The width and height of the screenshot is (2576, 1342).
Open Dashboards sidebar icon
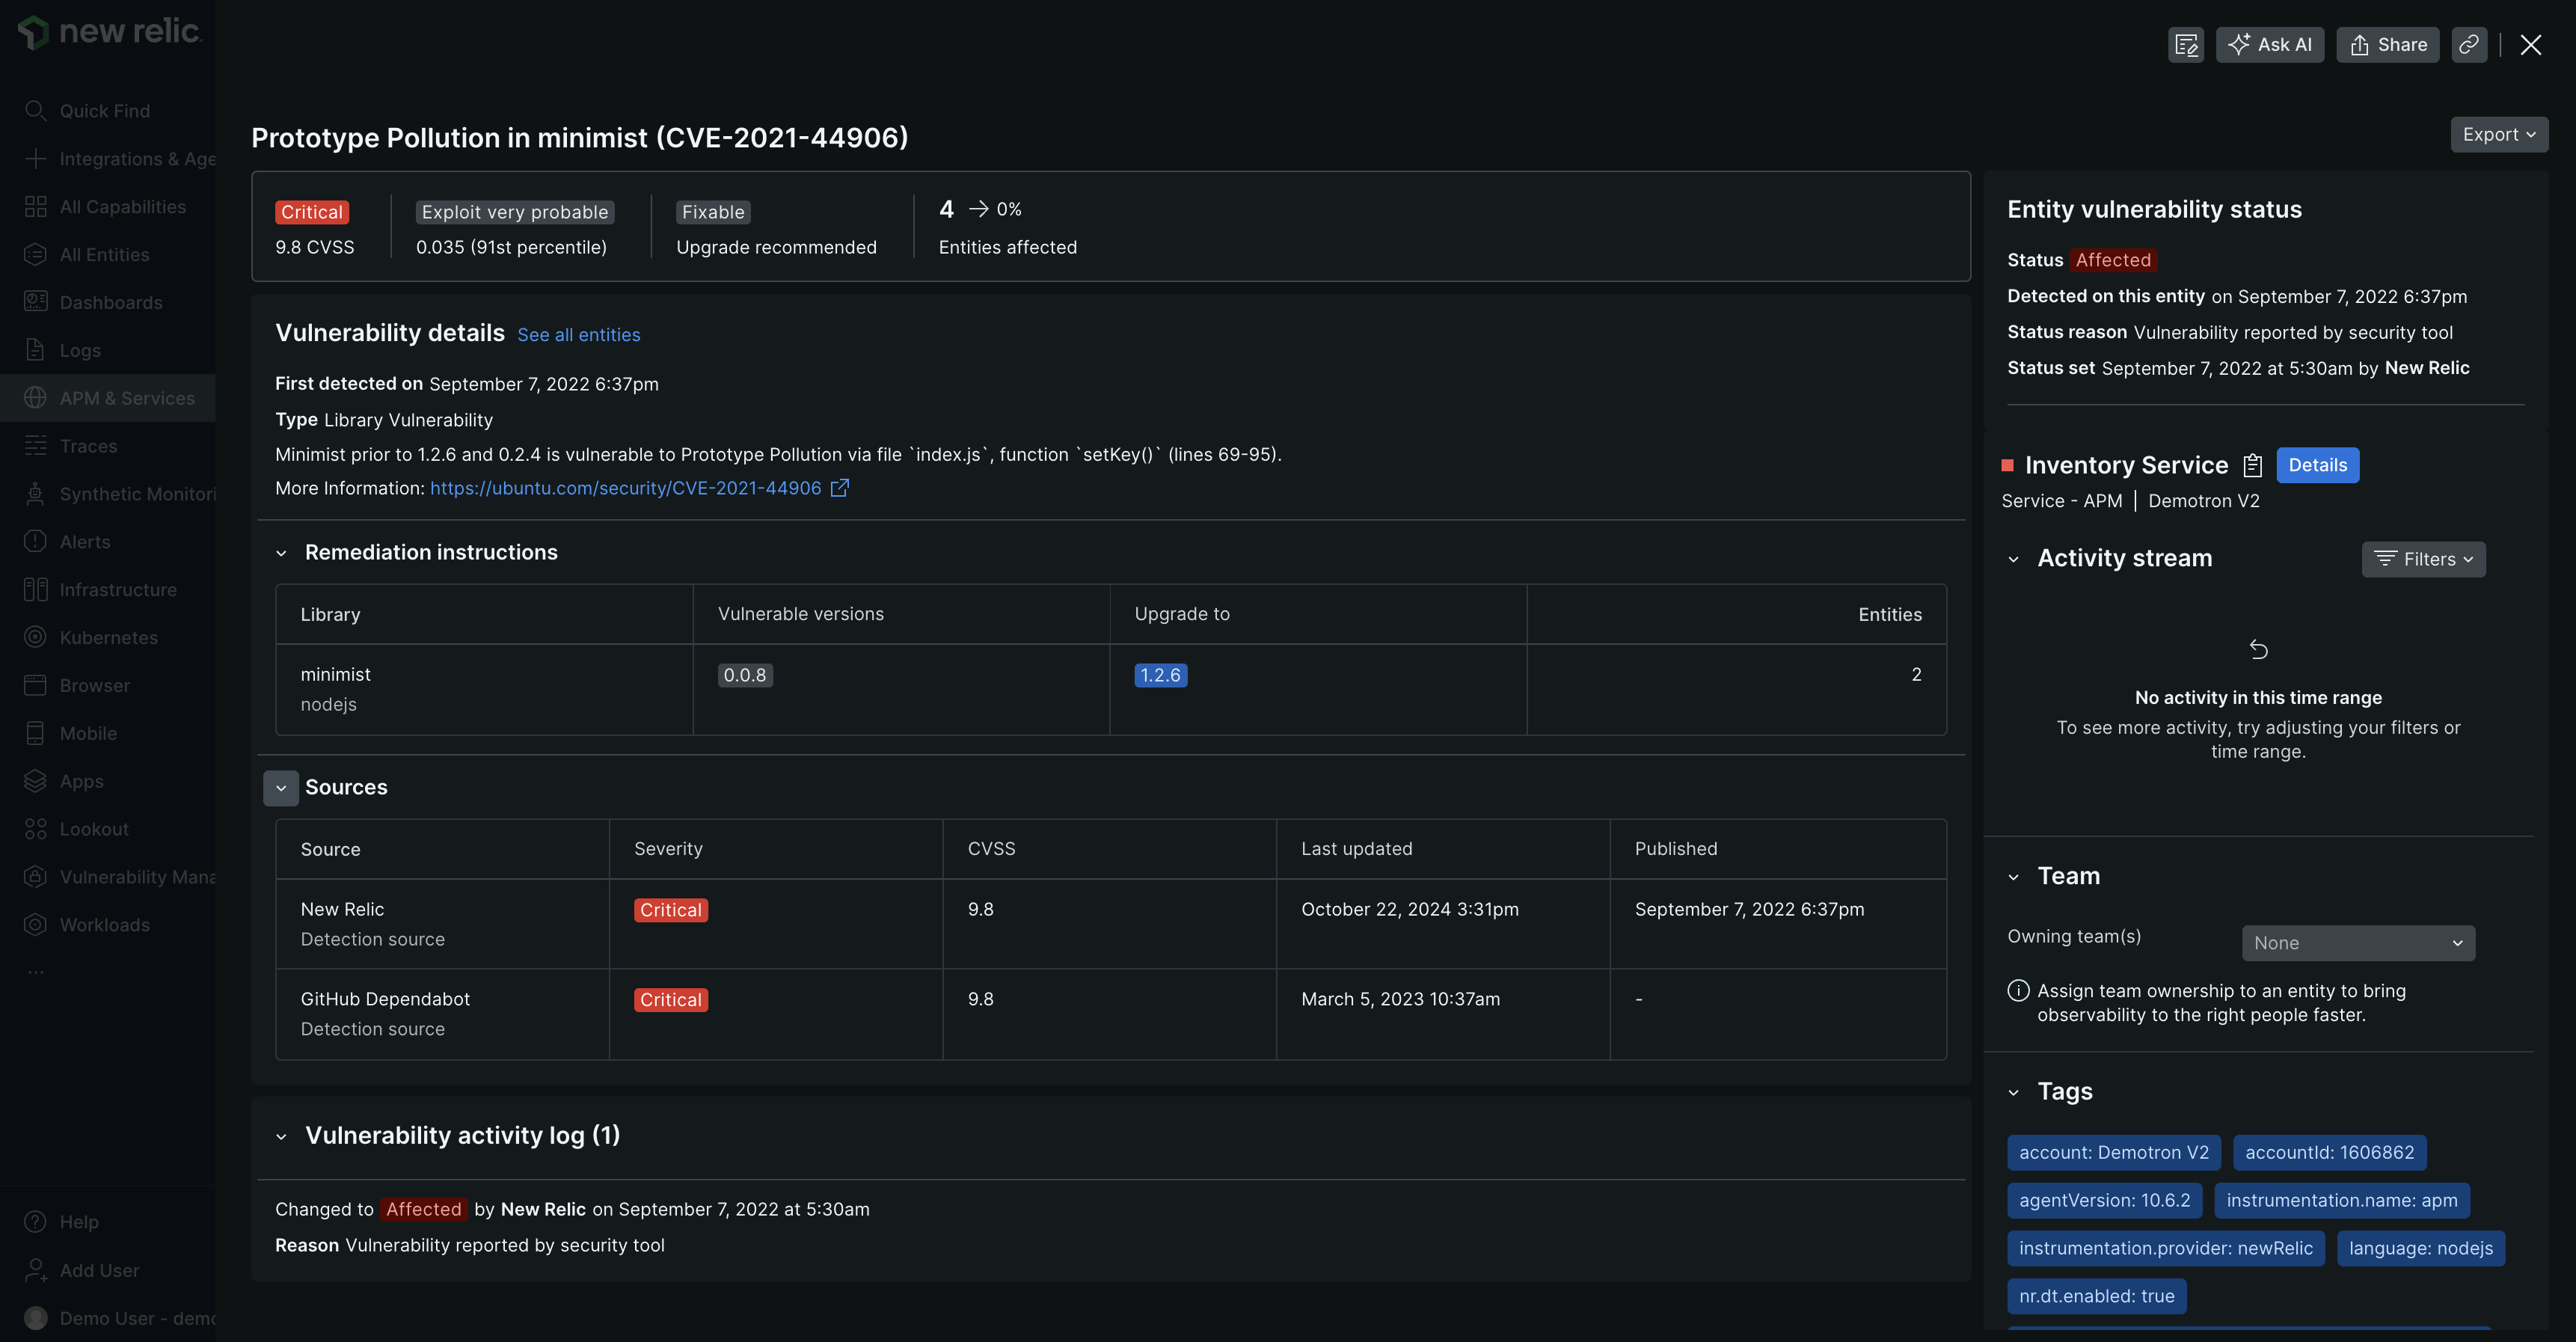(35, 302)
